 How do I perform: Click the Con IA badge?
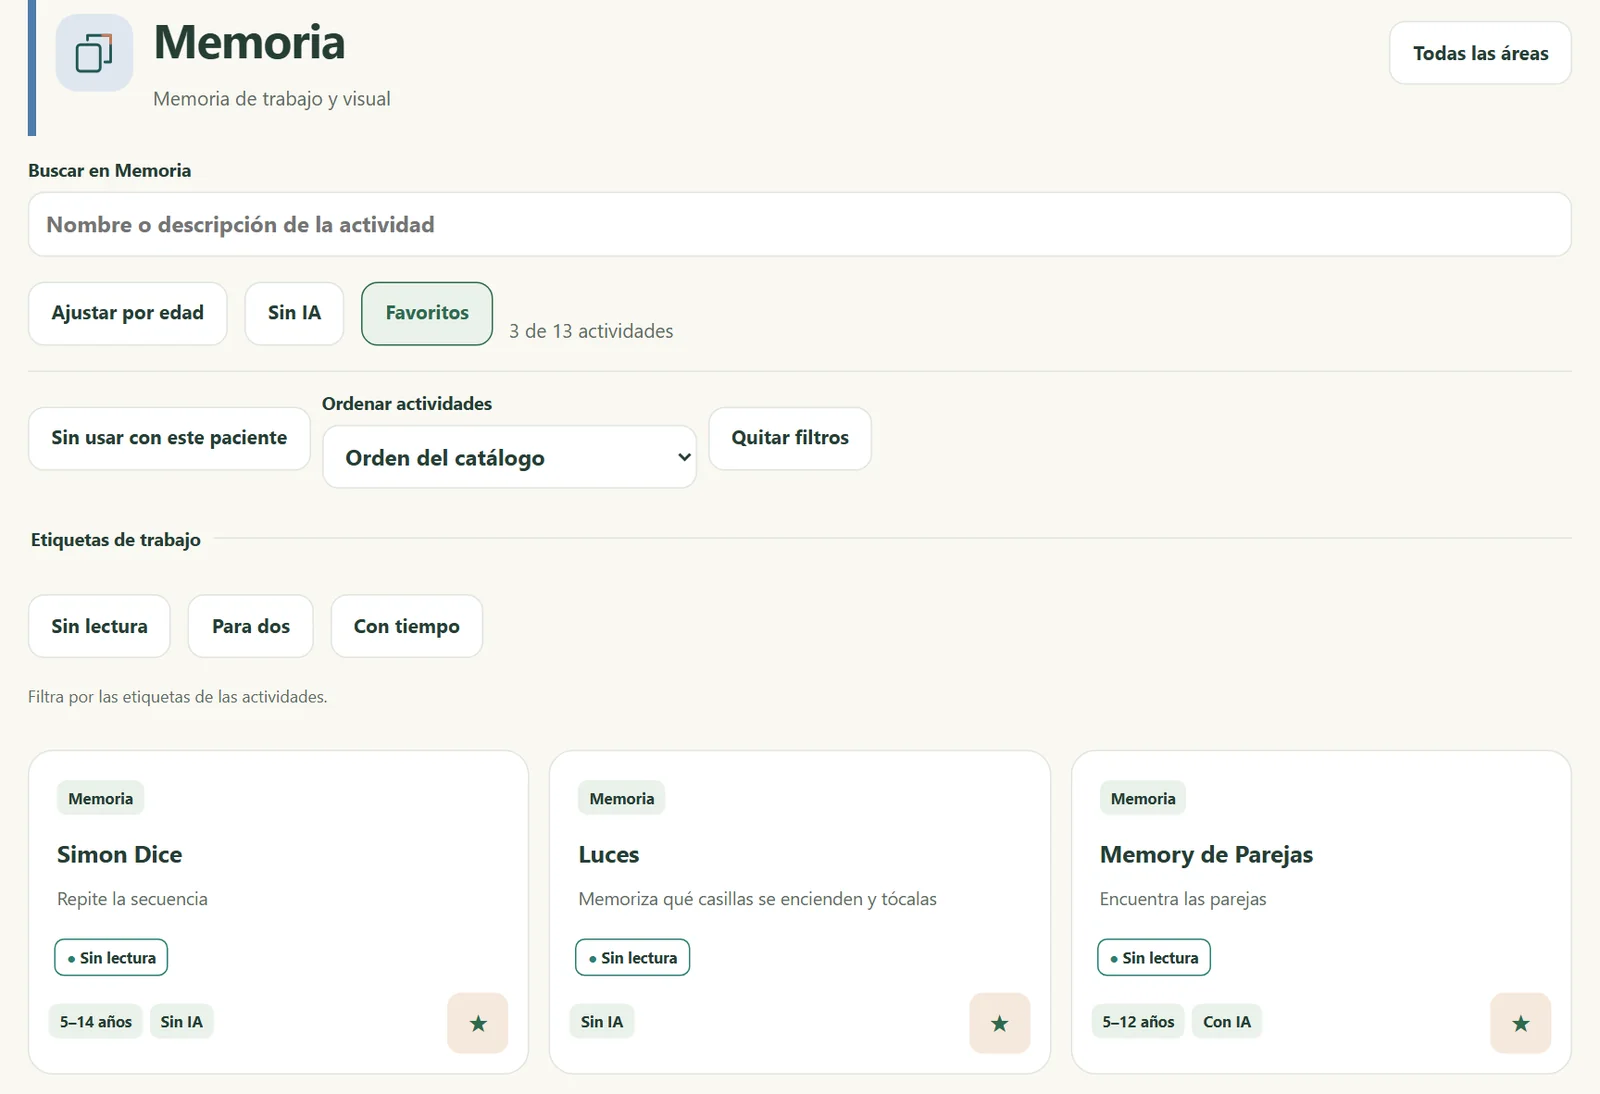point(1227,1022)
